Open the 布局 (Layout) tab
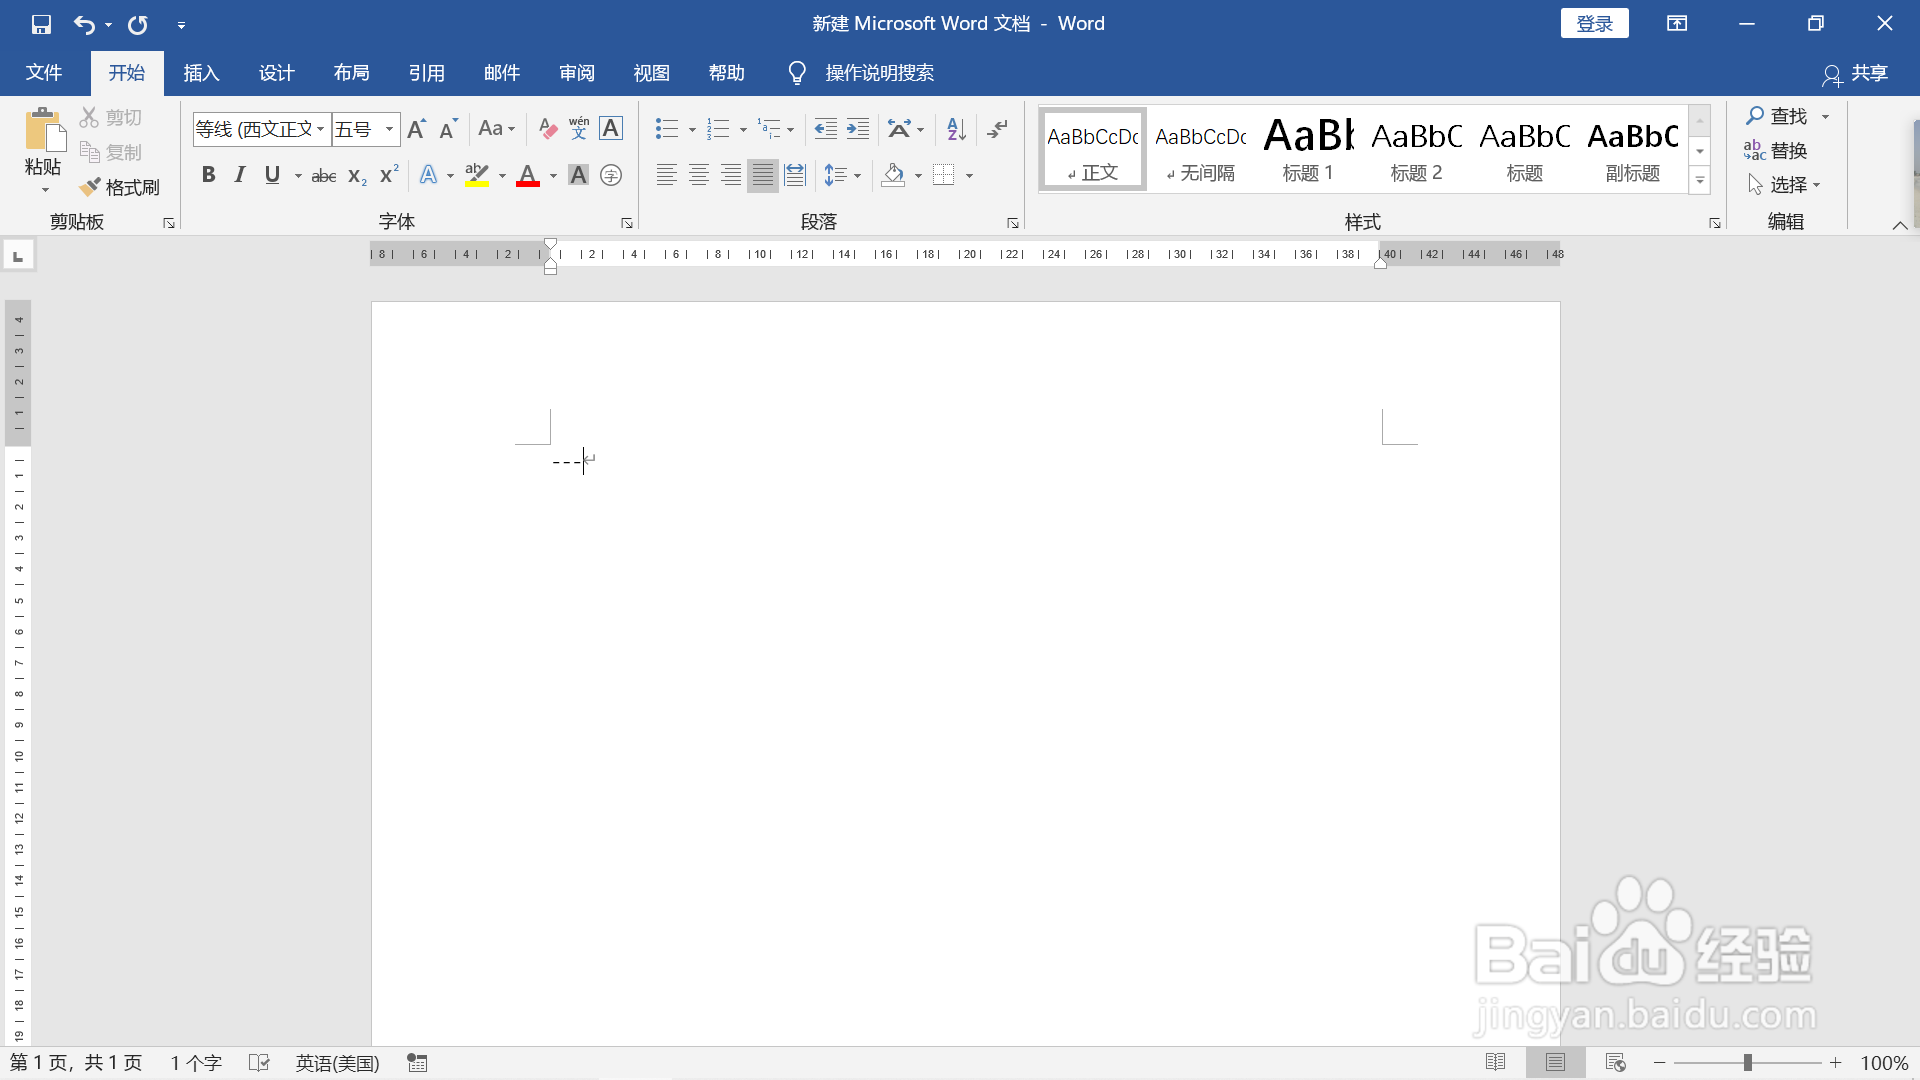 pos(351,73)
